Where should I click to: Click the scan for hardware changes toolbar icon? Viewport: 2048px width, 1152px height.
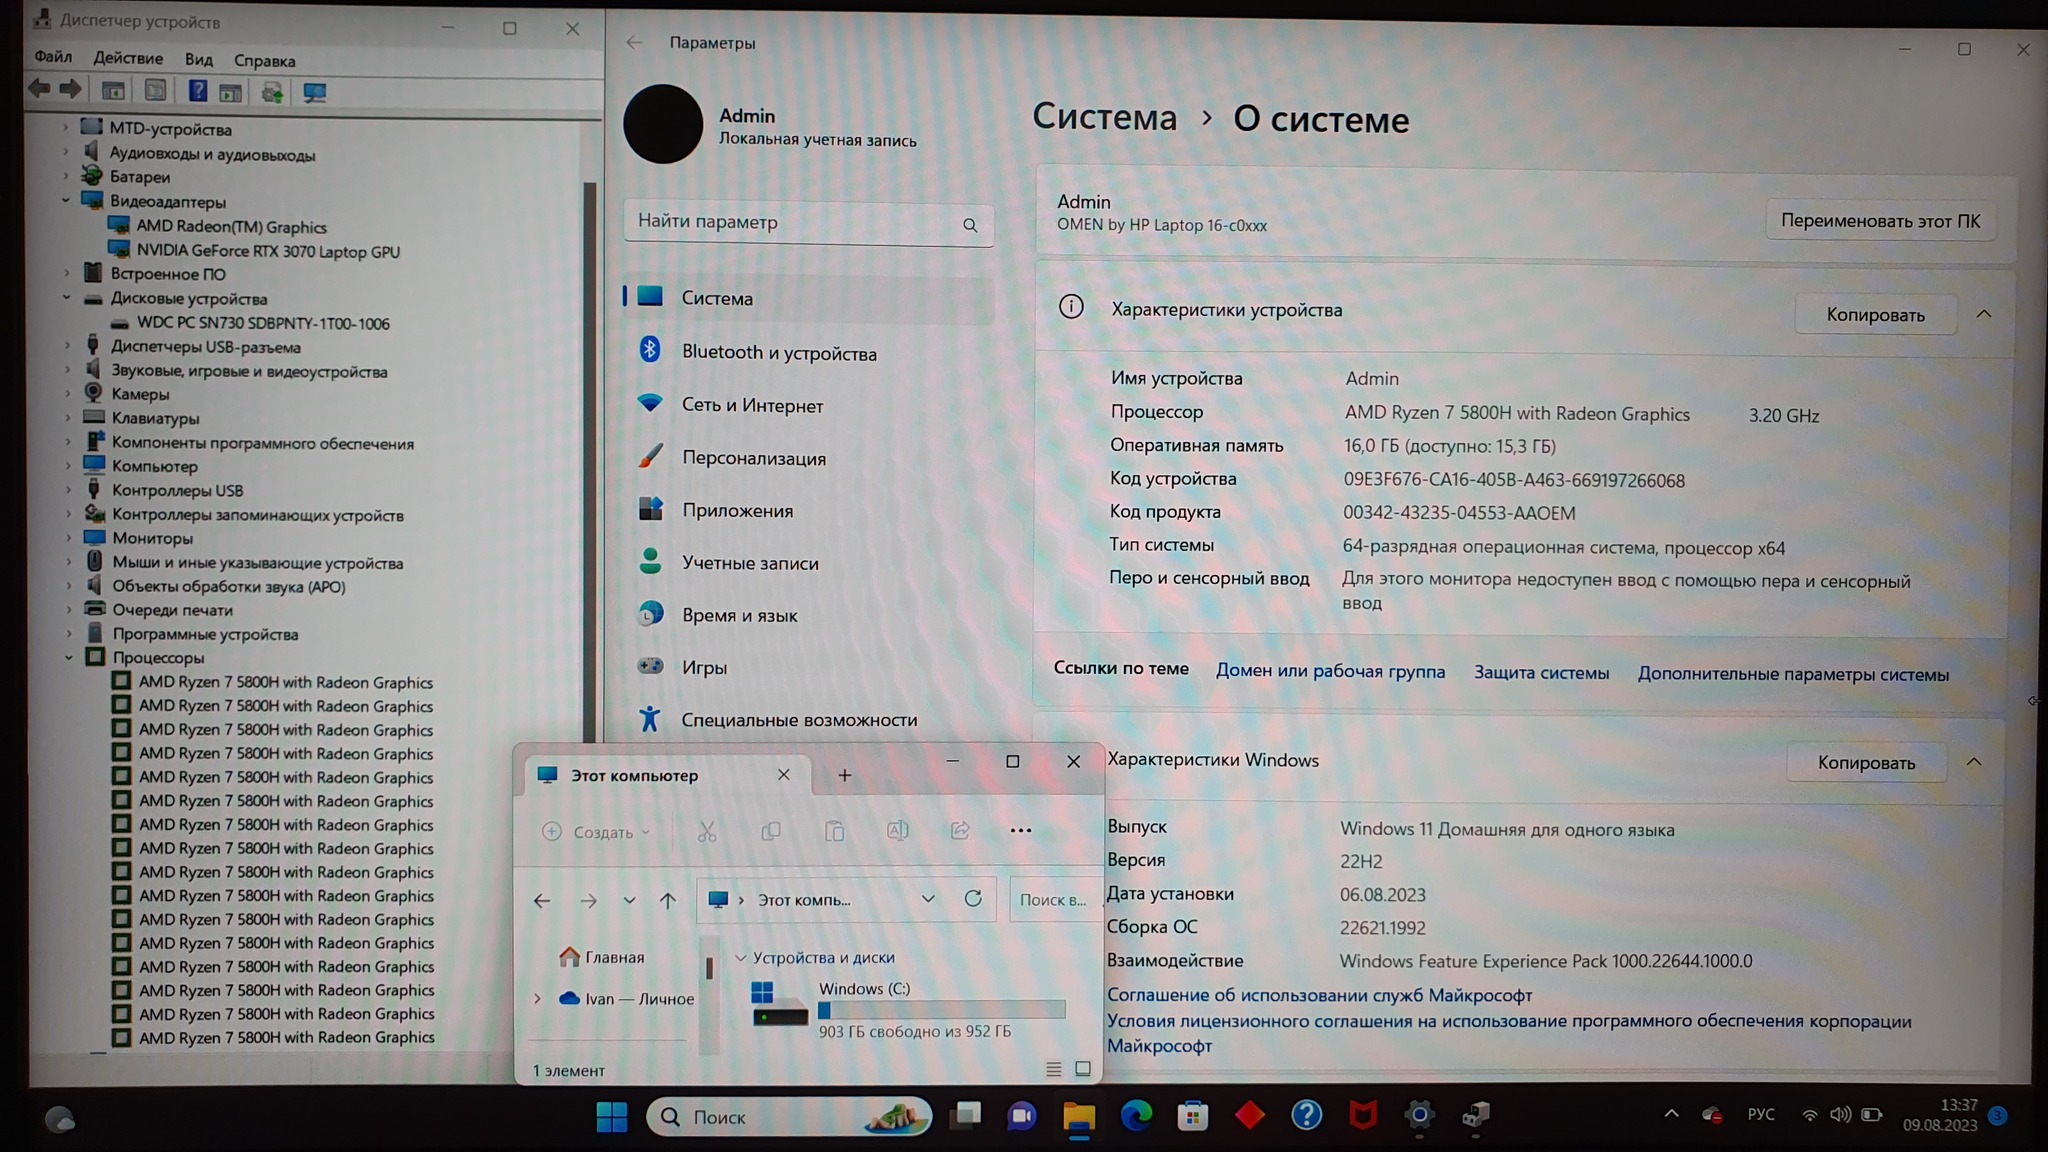click(315, 93)
